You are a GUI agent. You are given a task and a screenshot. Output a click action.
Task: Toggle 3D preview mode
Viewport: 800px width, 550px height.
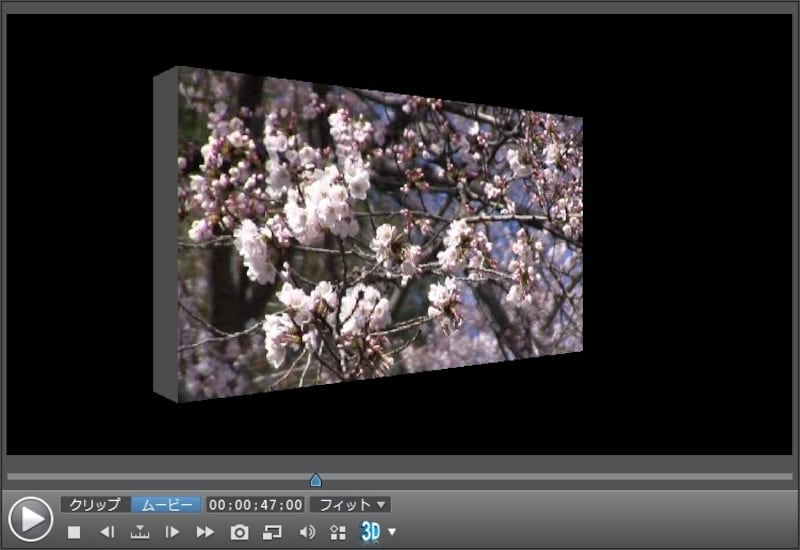(x=370, y=532)
